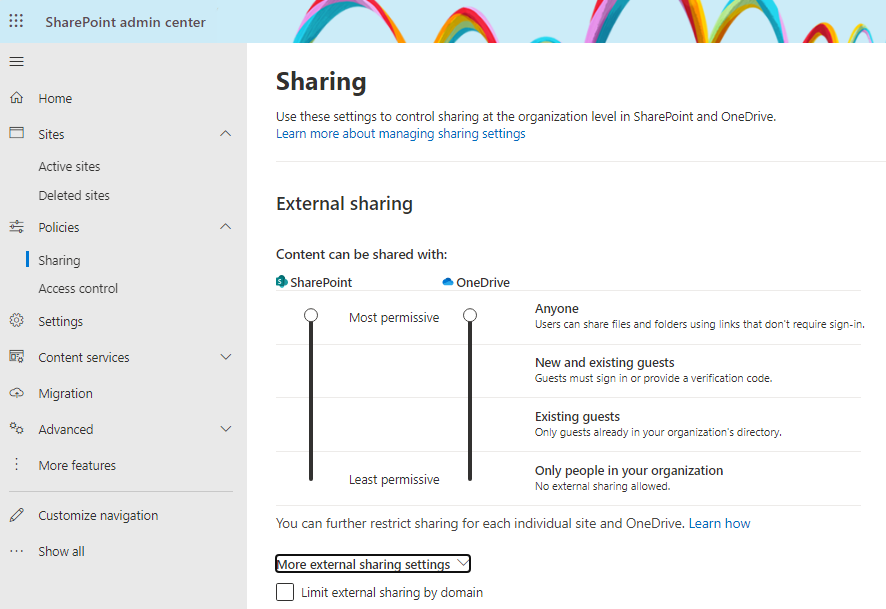Click 'New and existing guests' label
This screenshot has height=609, width=886.
tap(605, 363)
